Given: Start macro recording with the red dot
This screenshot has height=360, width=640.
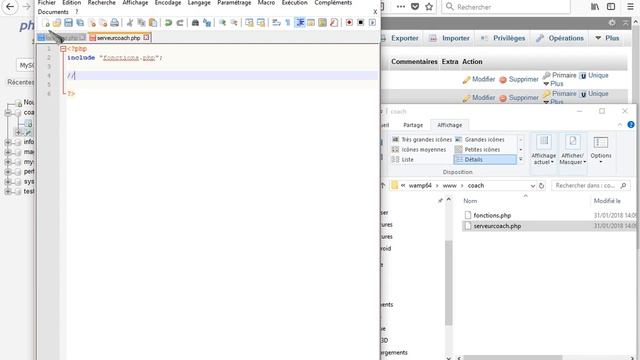Looking at the screenshot, I should 349,23.
